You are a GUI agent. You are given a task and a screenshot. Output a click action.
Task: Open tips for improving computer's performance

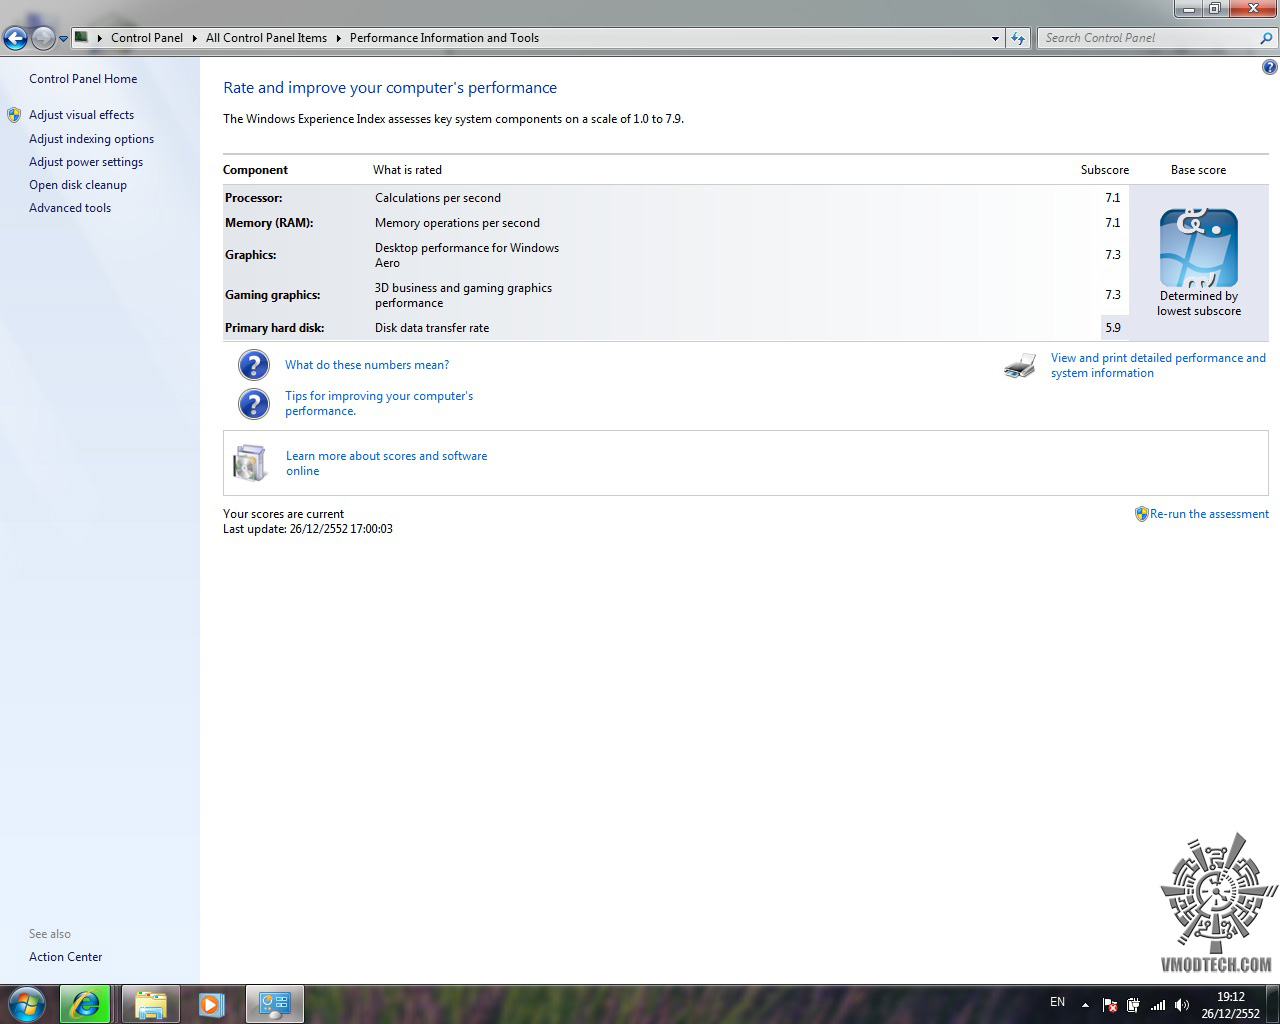tap(379, 403)
